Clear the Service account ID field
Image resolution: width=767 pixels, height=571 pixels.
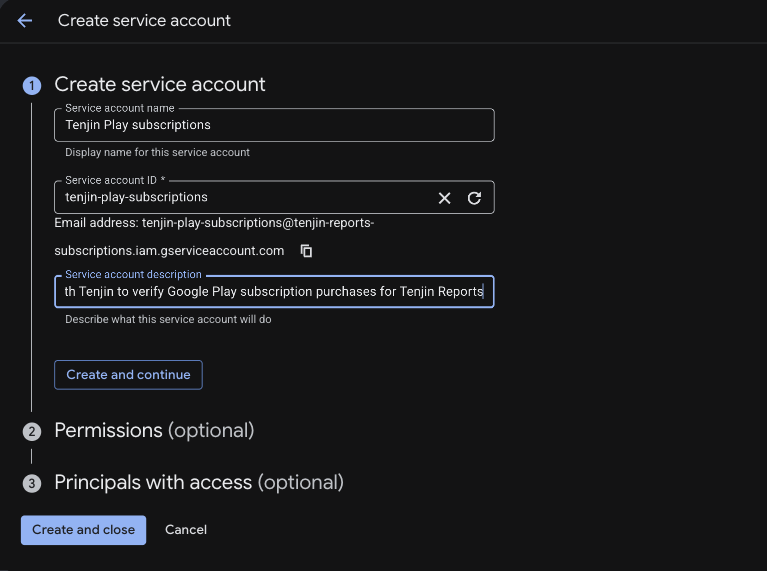444,198
